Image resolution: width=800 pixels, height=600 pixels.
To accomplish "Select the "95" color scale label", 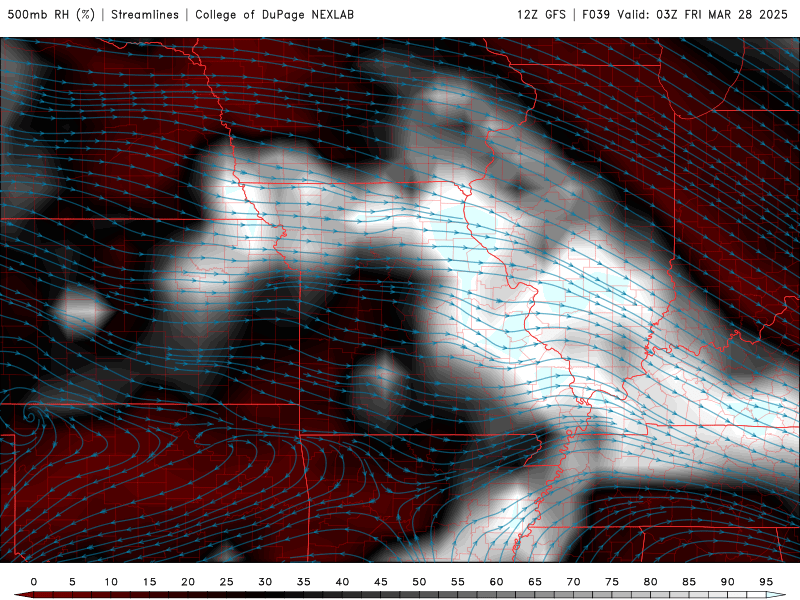I will pos(766,582).
